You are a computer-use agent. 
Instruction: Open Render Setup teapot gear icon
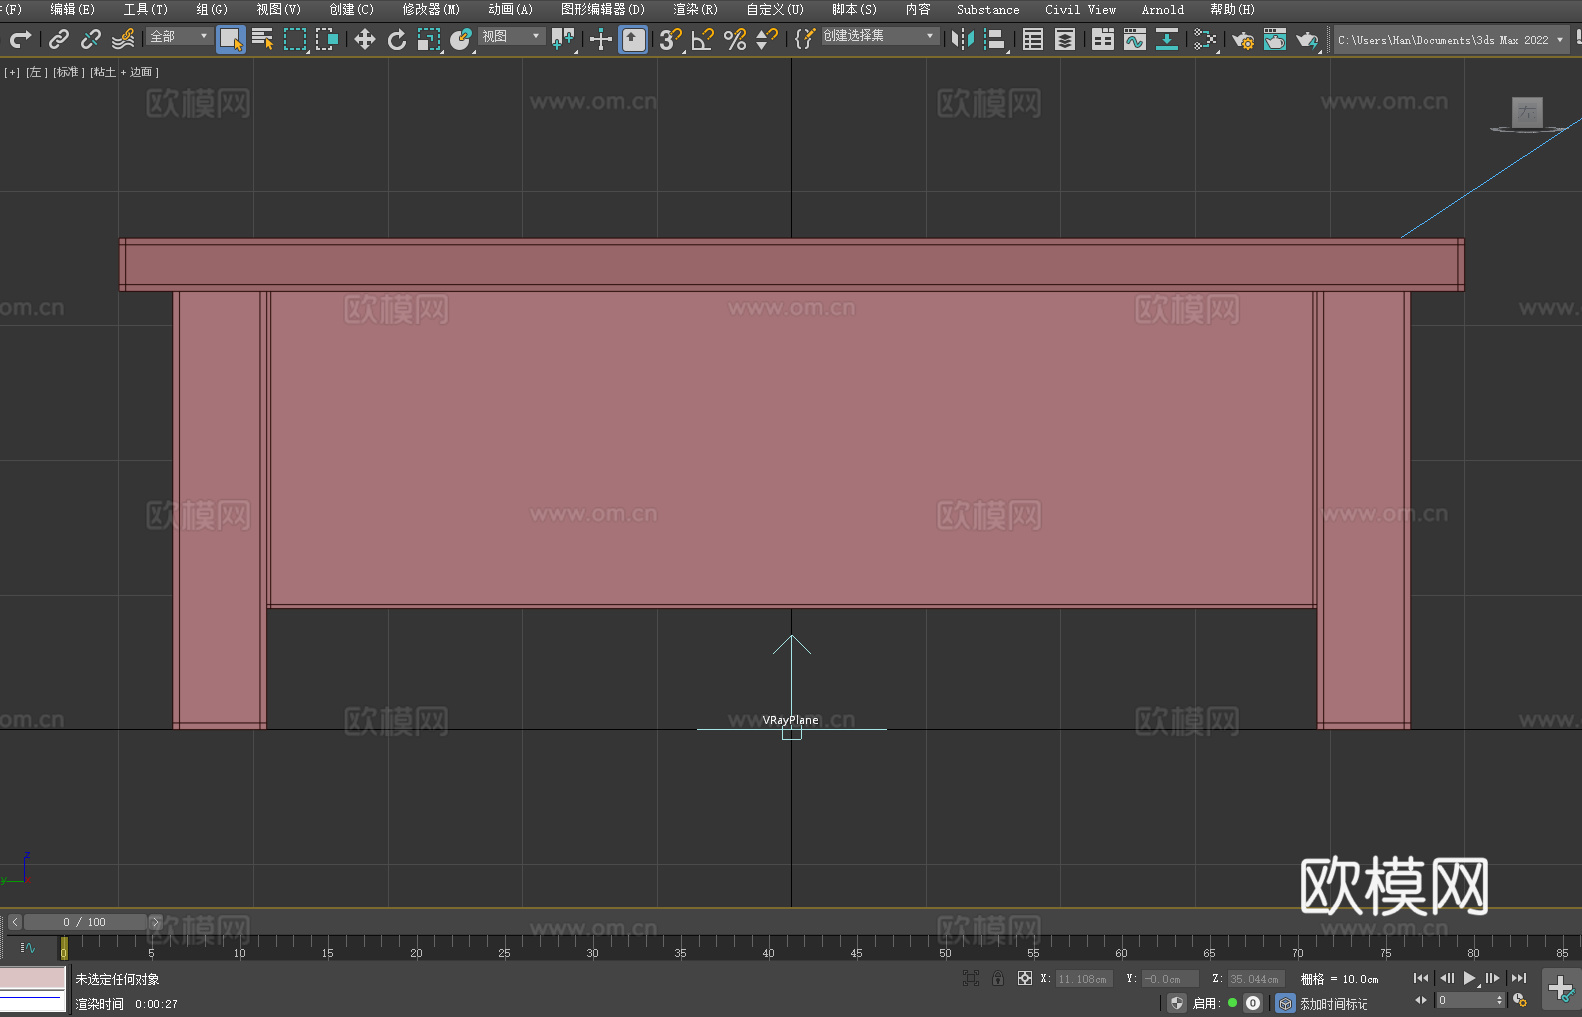coord(1243,39)
